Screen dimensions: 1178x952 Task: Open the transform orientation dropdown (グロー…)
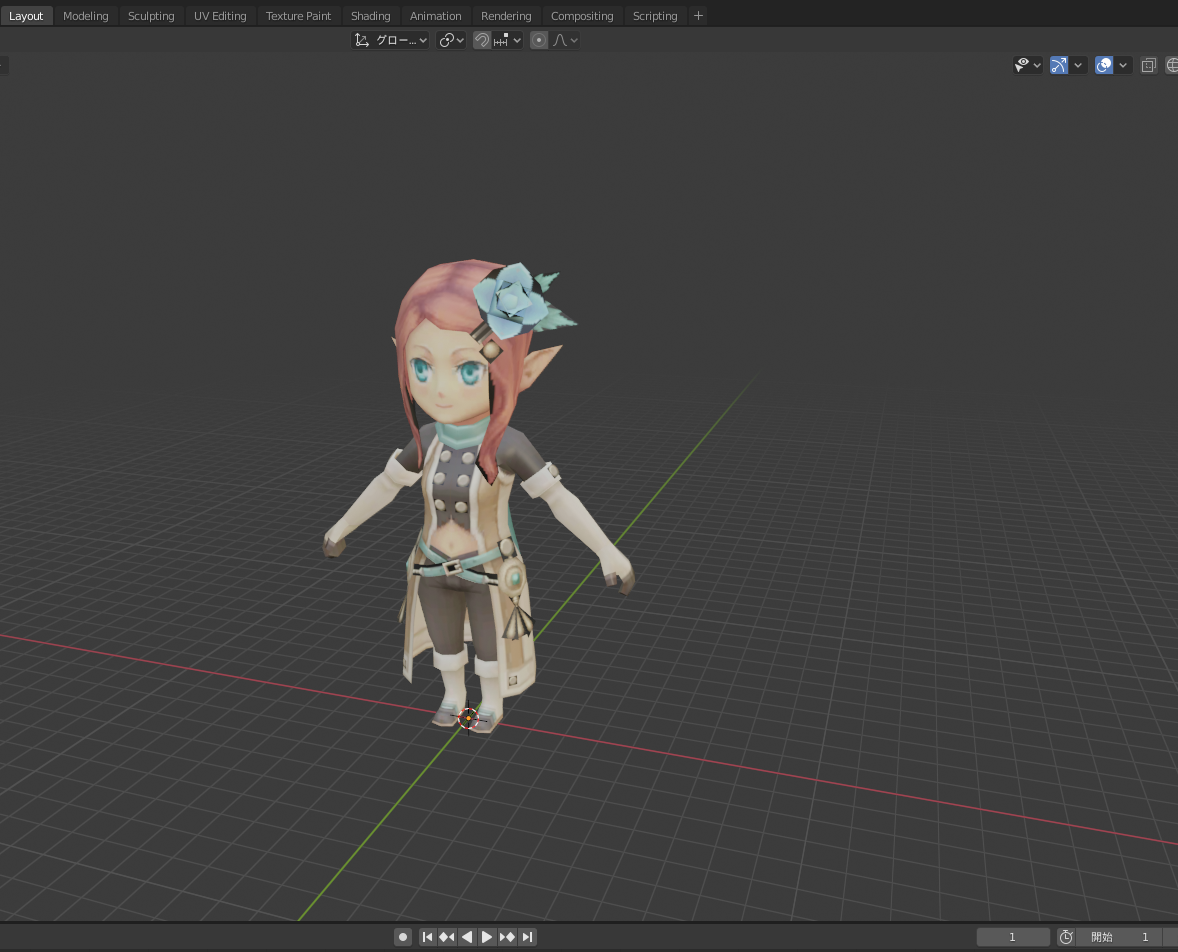(391, 41)
